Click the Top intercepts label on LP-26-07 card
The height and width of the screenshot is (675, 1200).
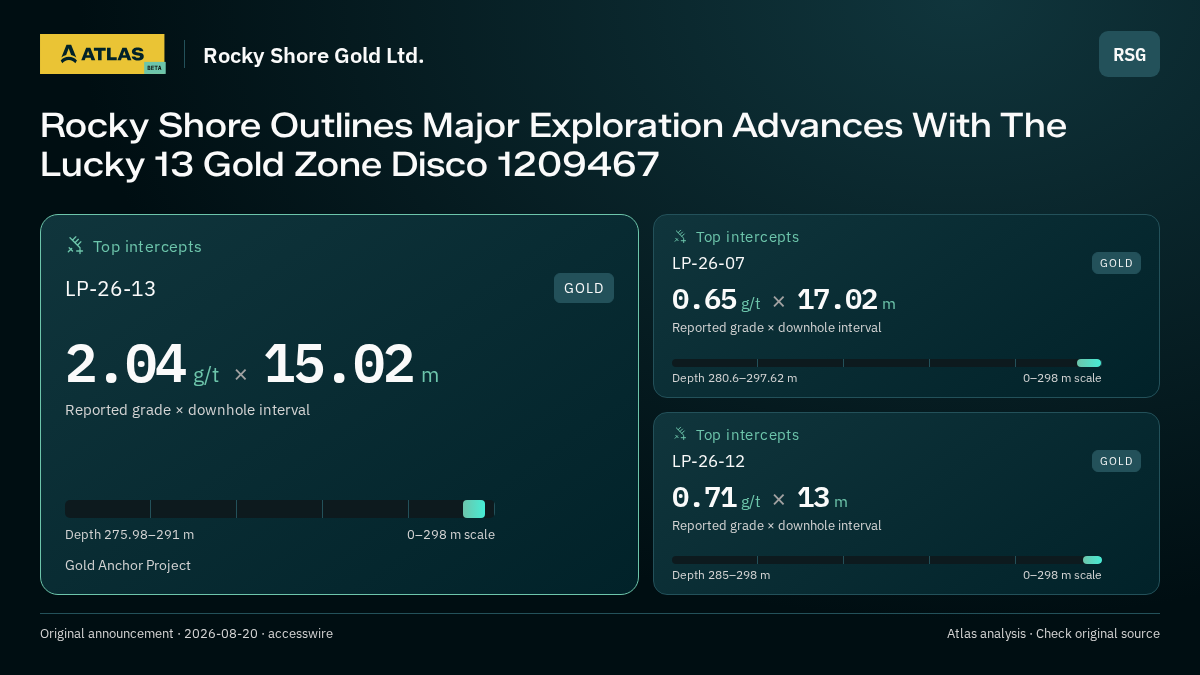point(747,237)
